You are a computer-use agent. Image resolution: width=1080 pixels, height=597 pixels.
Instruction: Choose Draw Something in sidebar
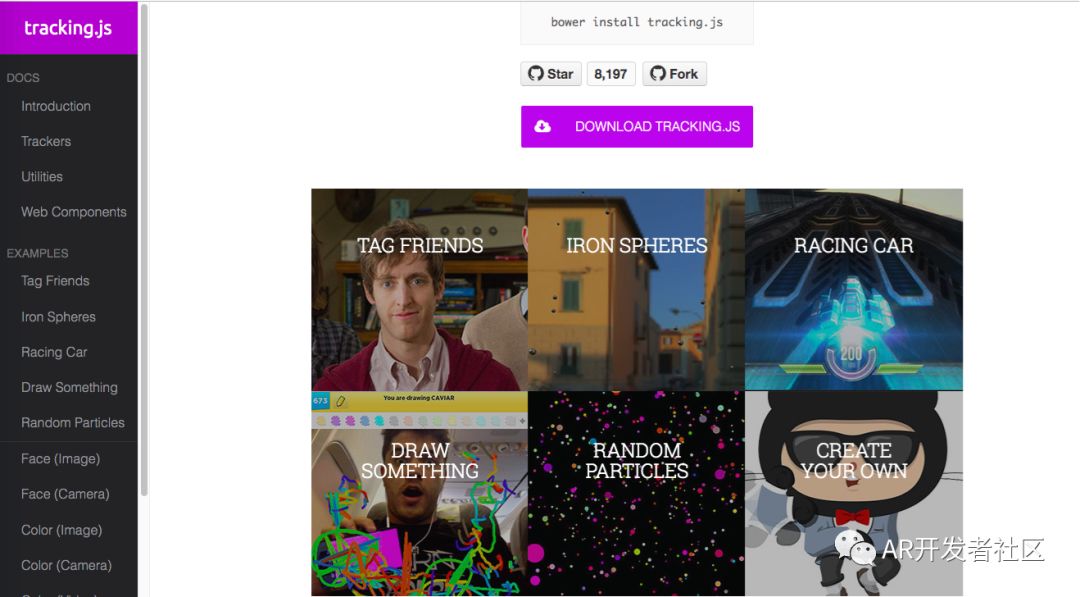coord(70,387)
